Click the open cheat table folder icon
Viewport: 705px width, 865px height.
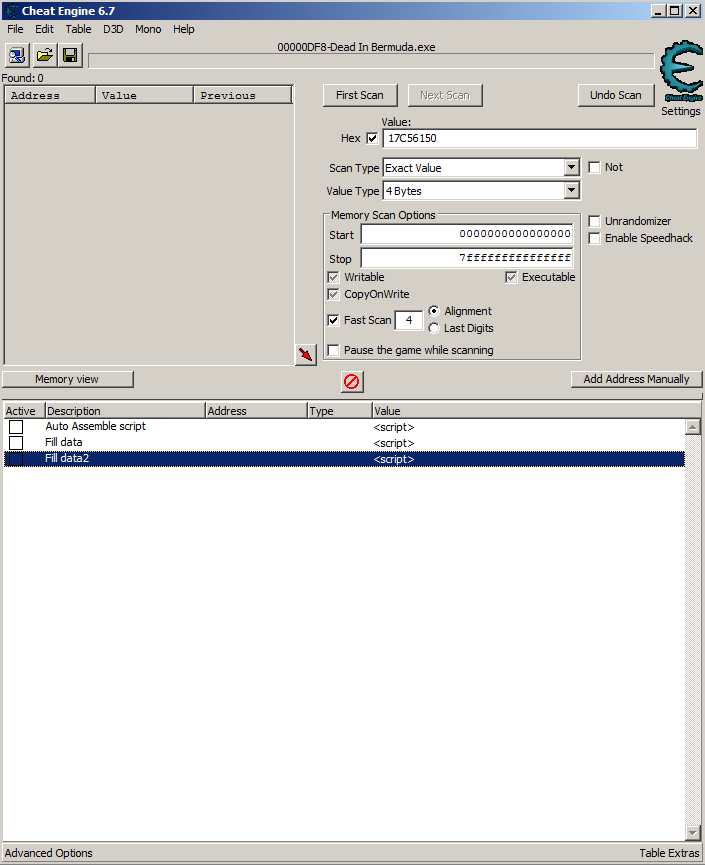pos(44,55)
